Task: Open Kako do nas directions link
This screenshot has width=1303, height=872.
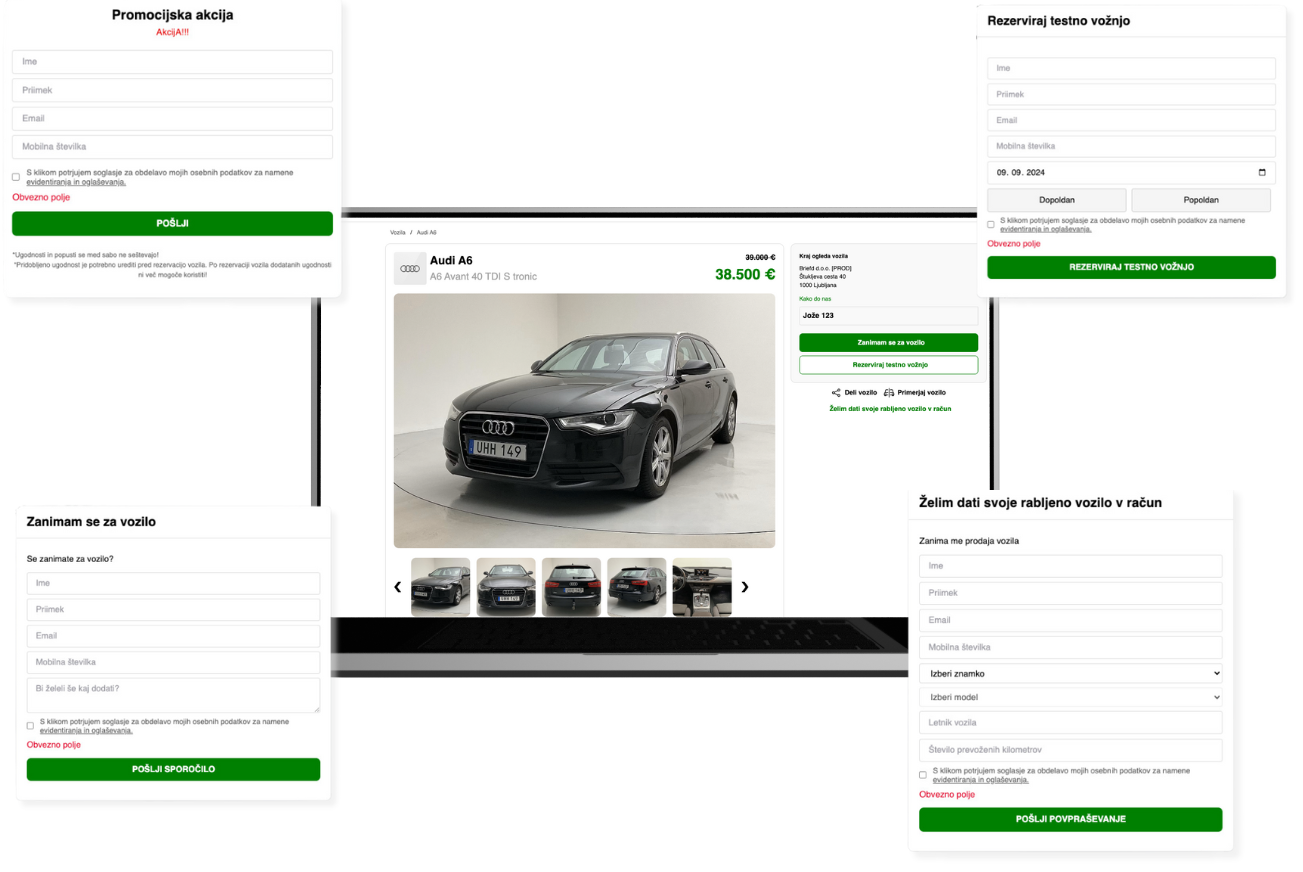Action: tap(815, 298)
